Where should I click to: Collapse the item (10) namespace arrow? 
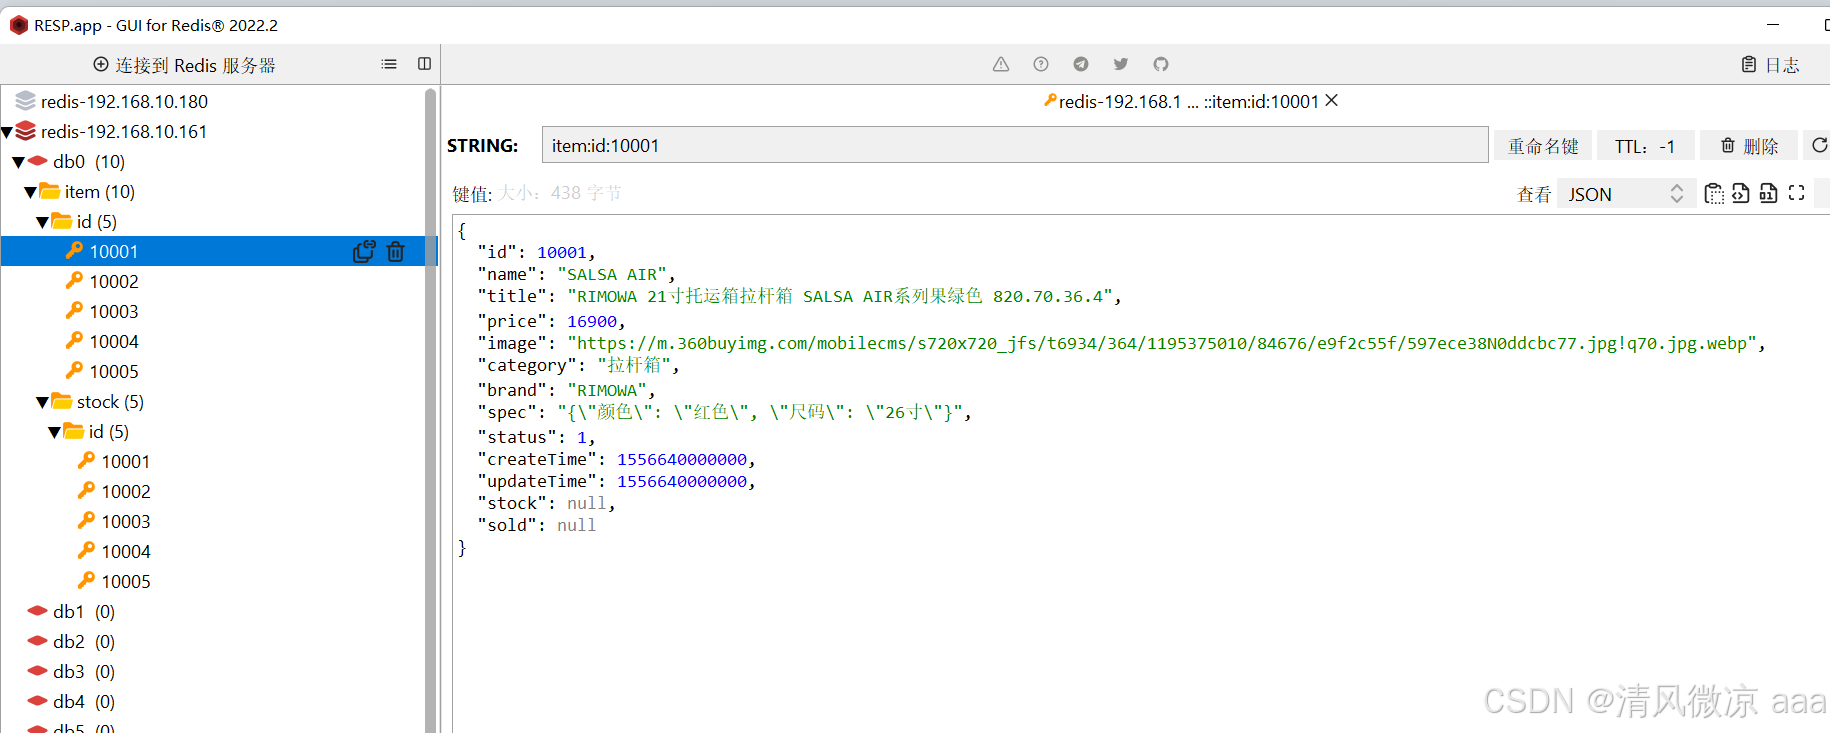tap(31, 192)
